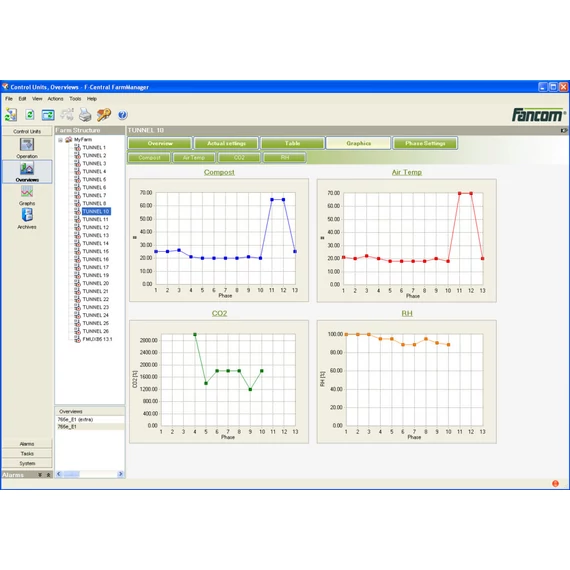The image size is (570, 570).
Task: Open the System sidebar section
Action: point(27,463)
